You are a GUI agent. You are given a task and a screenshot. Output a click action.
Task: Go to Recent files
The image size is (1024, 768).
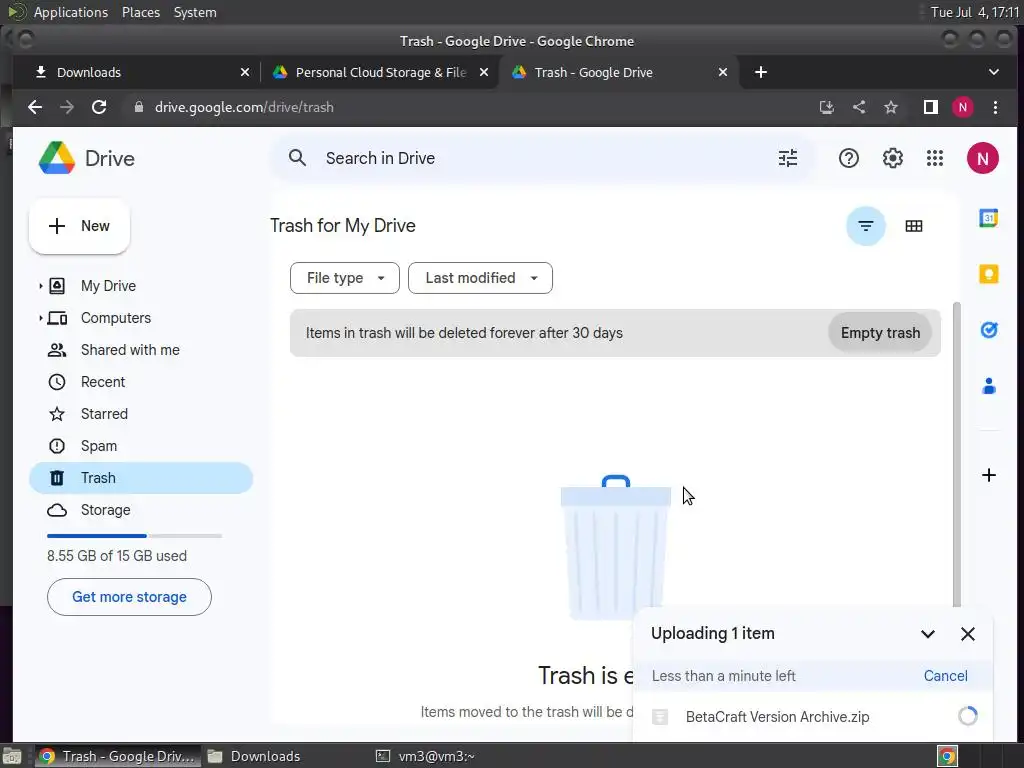tap(103, 382)
